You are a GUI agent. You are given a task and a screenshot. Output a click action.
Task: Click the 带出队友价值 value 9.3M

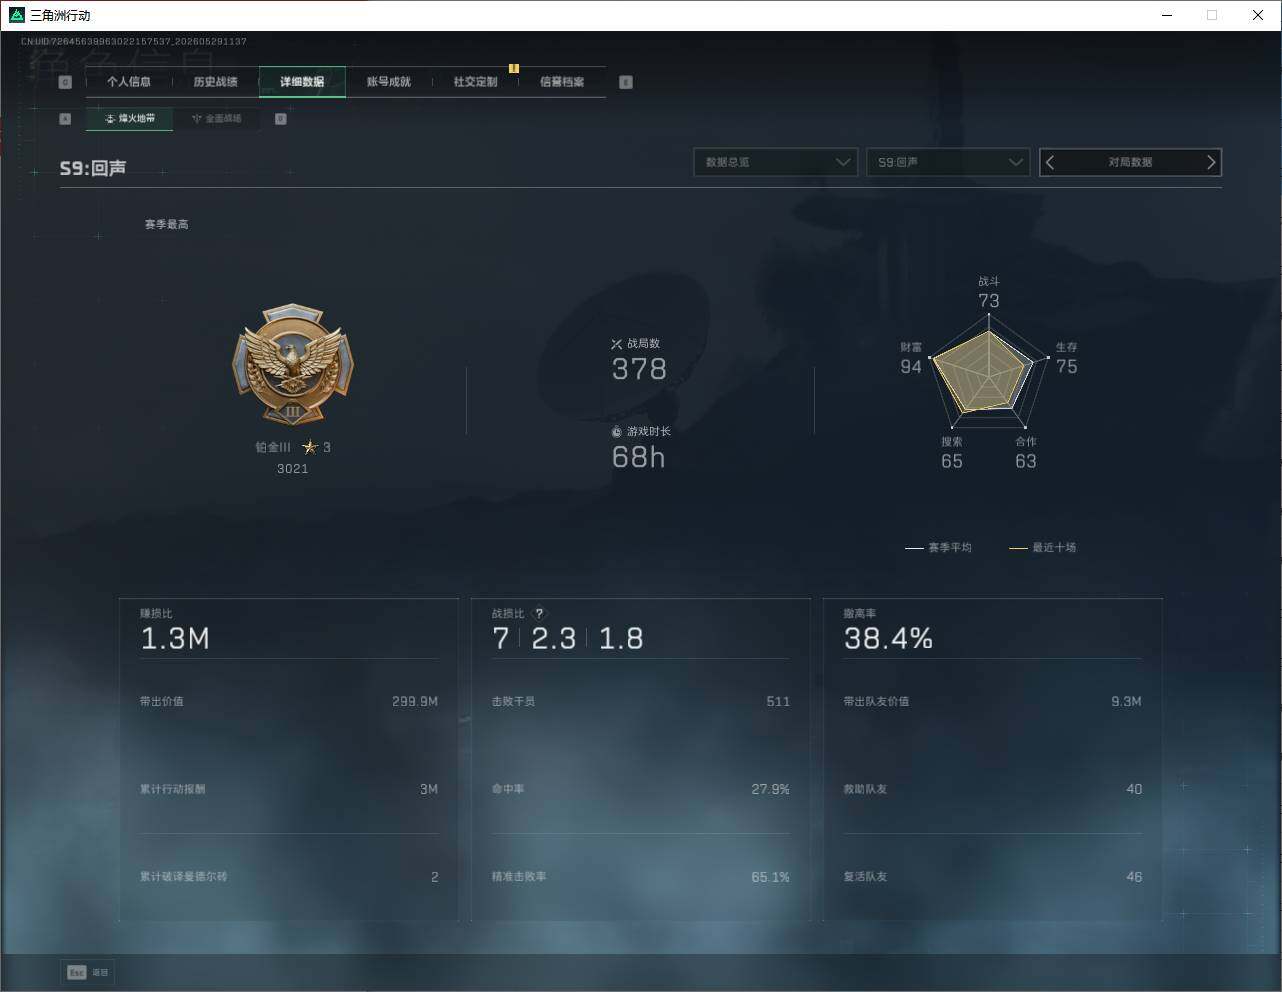[x=1127, y=702]
